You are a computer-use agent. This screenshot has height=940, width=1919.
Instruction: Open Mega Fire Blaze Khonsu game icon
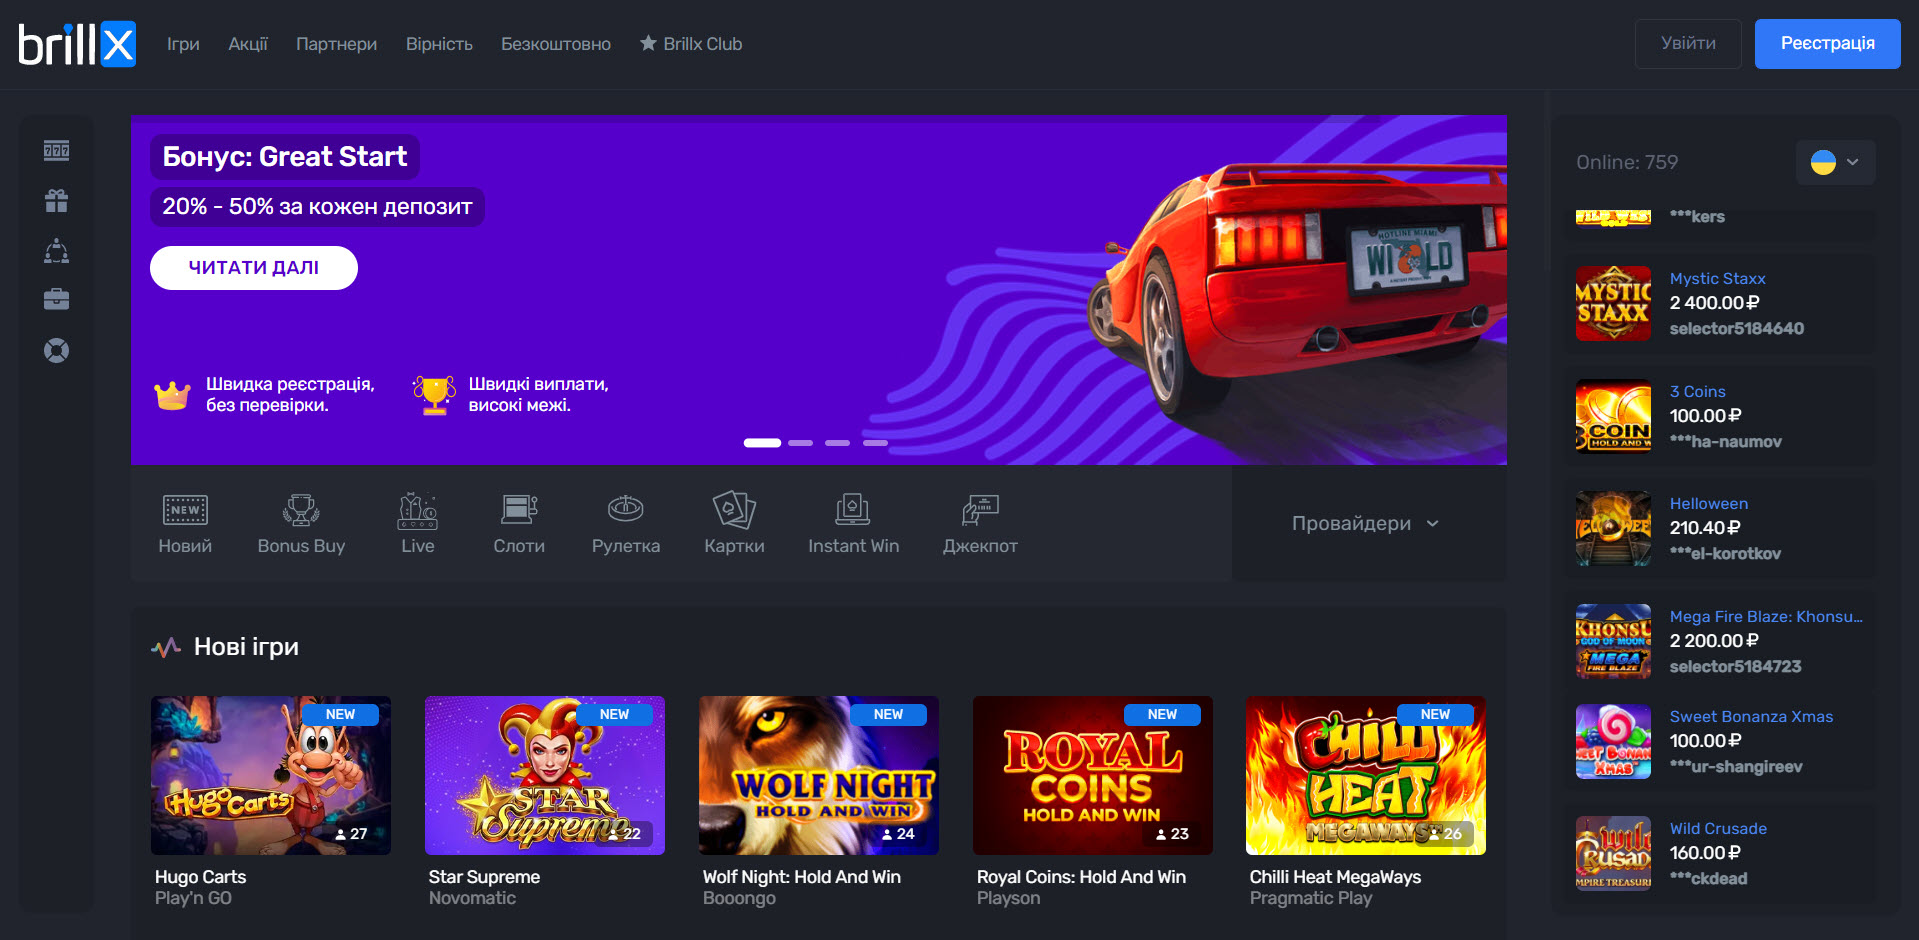pyautogui.click(x=1613, y=641)
